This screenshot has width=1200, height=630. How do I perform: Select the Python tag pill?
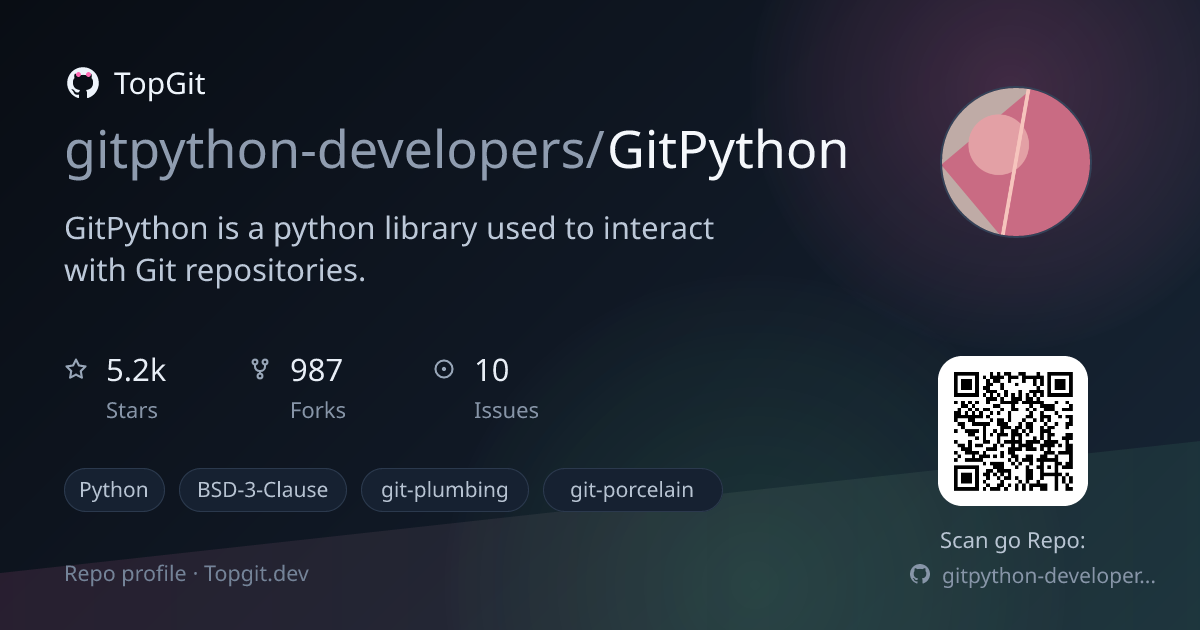(x=114, y=490)
